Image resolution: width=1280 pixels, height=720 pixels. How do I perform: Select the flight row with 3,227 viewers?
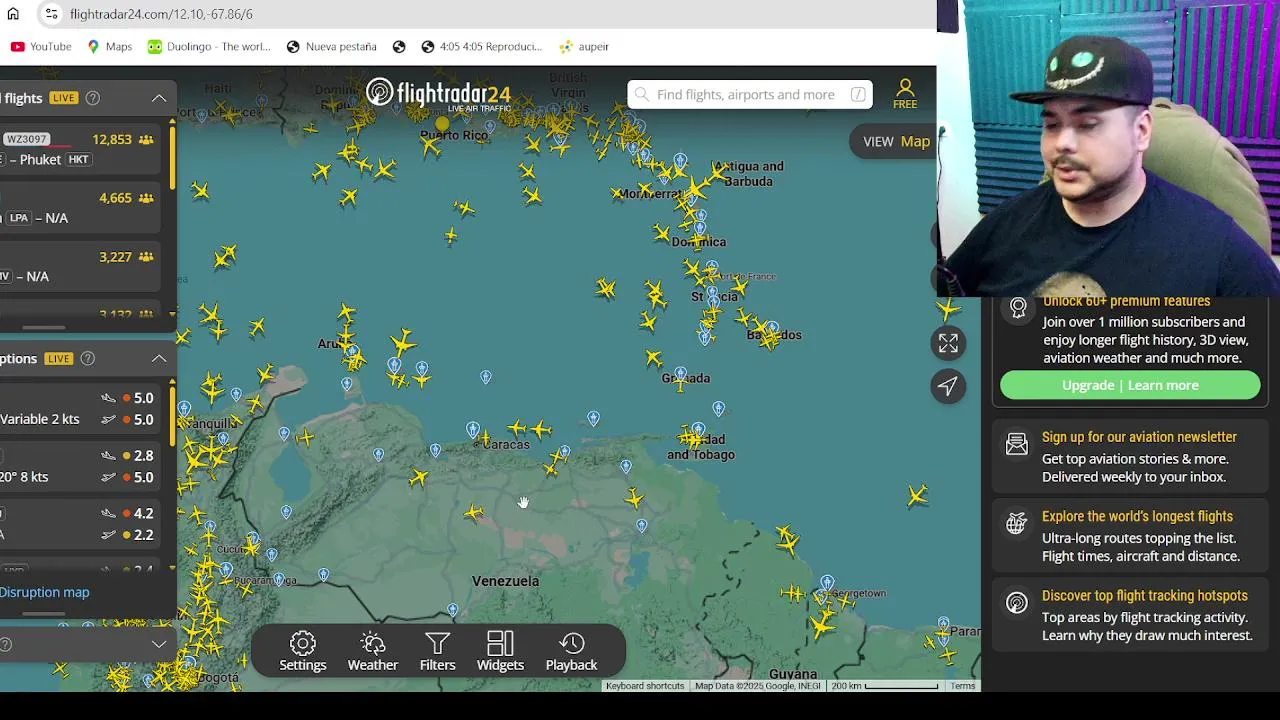coord(80,266)
